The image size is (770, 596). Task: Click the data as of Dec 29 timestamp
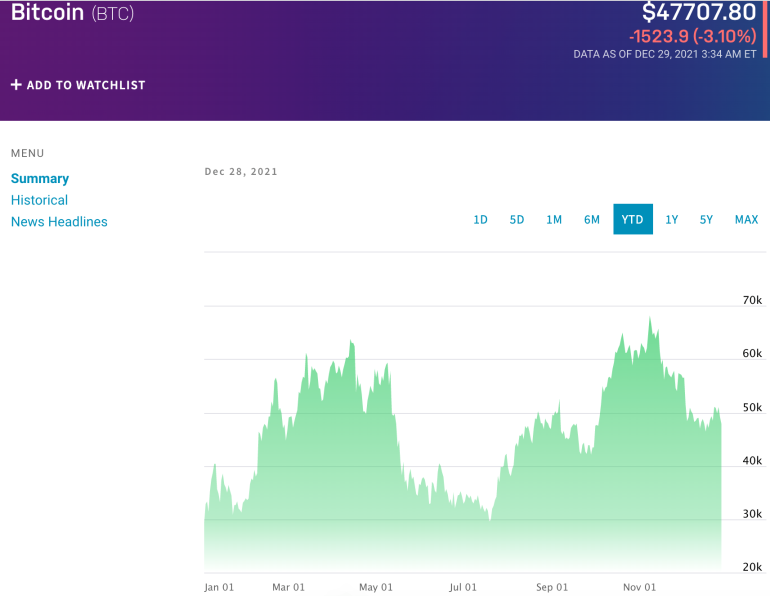665,54
